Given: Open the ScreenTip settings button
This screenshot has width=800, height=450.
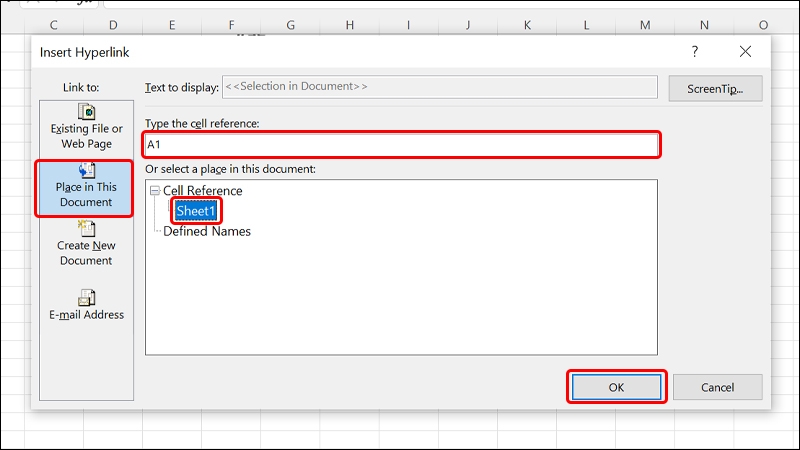Looking at the screenshot, I should point(715,89).
